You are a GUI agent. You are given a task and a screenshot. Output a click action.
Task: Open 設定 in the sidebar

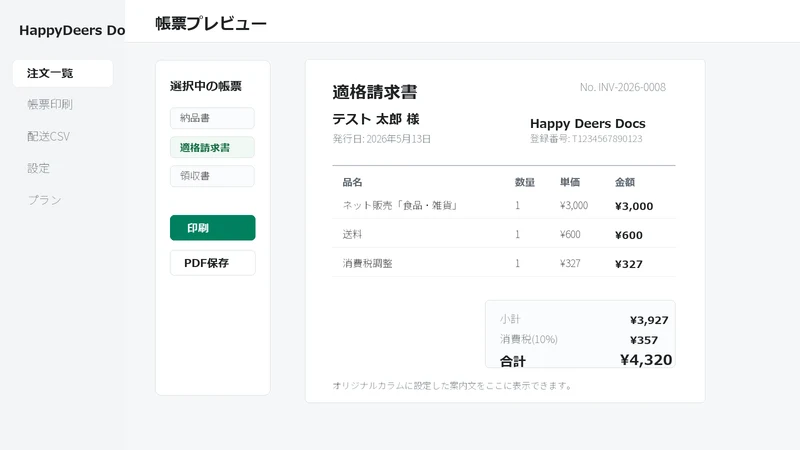39,168
